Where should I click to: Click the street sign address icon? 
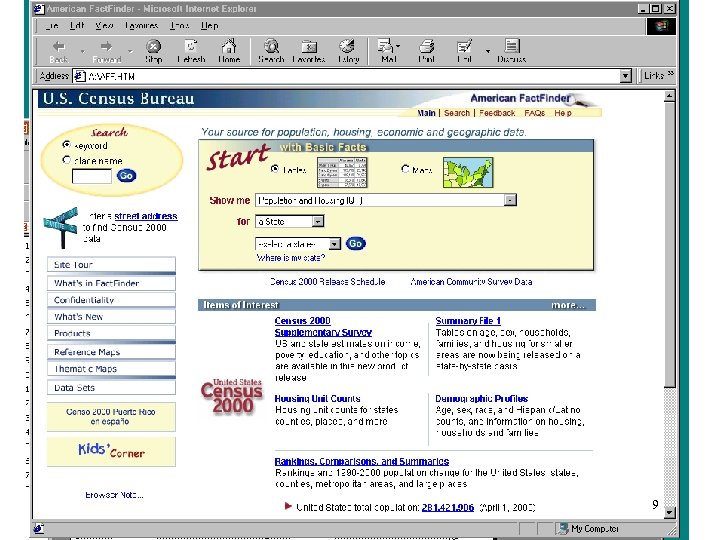[61, 227]
